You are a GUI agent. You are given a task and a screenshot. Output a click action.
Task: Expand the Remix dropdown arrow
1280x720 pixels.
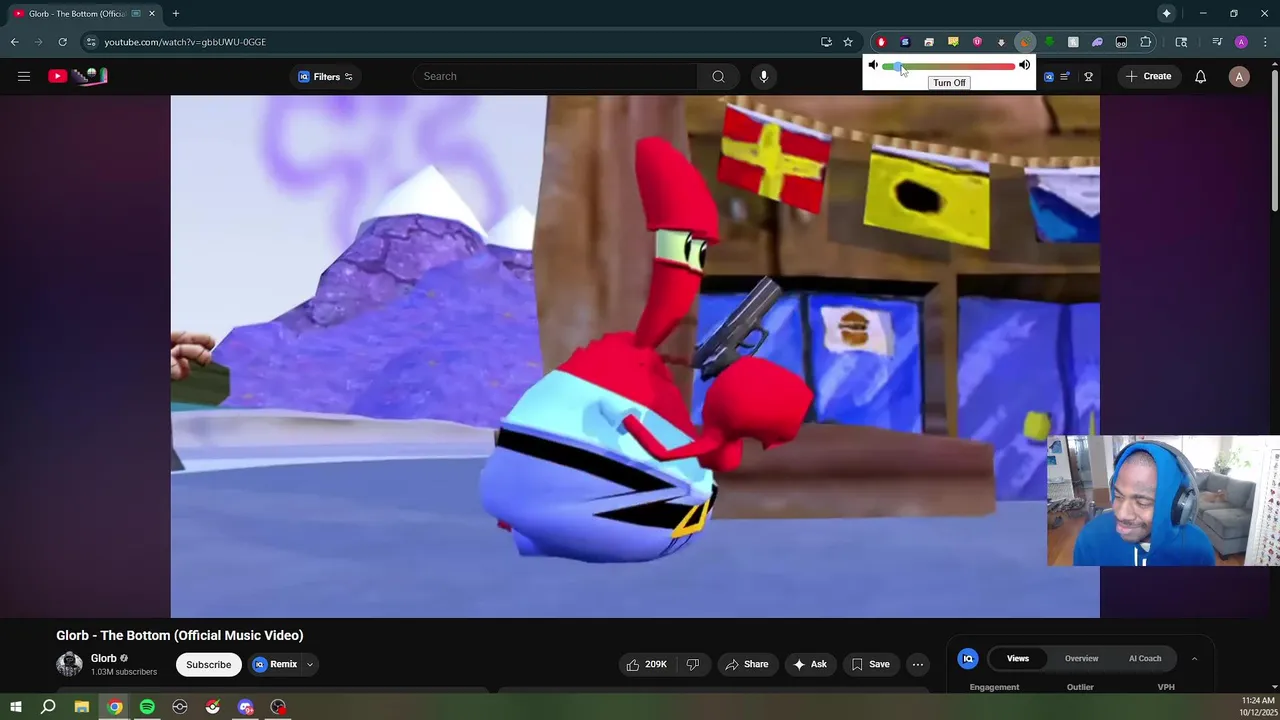click(310, 664)
